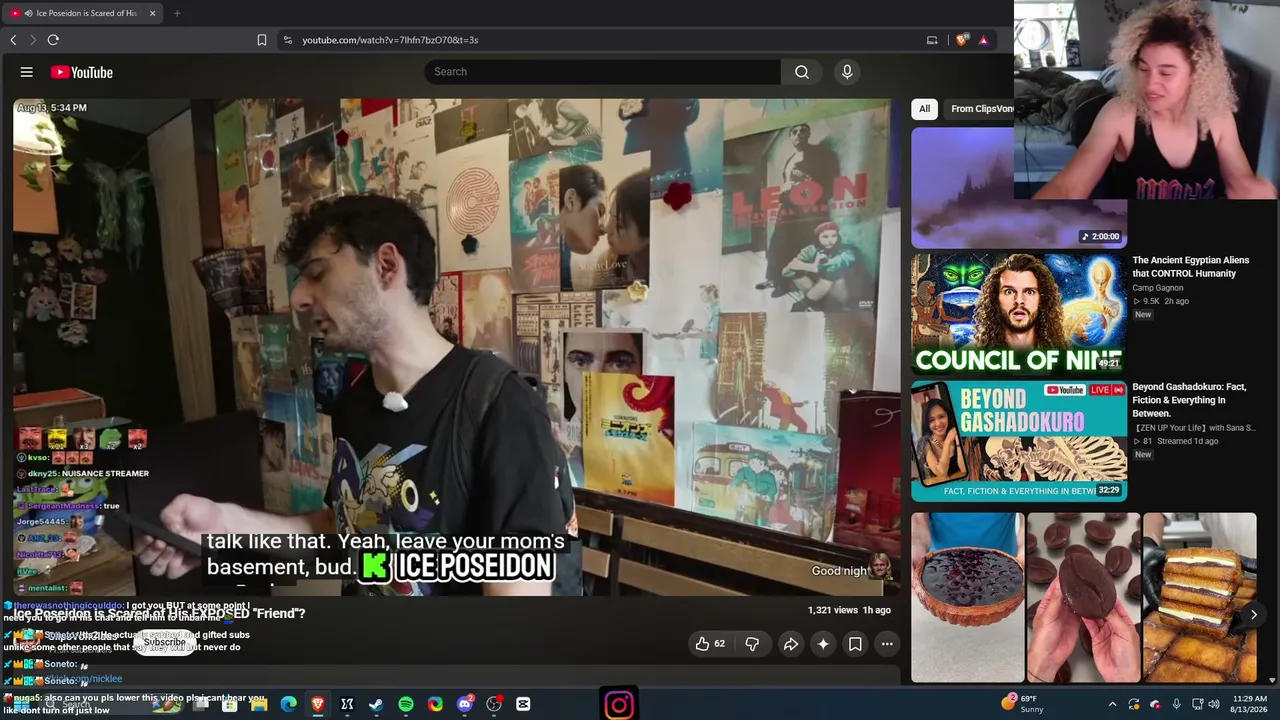Click the Instagram icon on the taskbar
This screenshot has width=1280, height=720.
(619, 704)
